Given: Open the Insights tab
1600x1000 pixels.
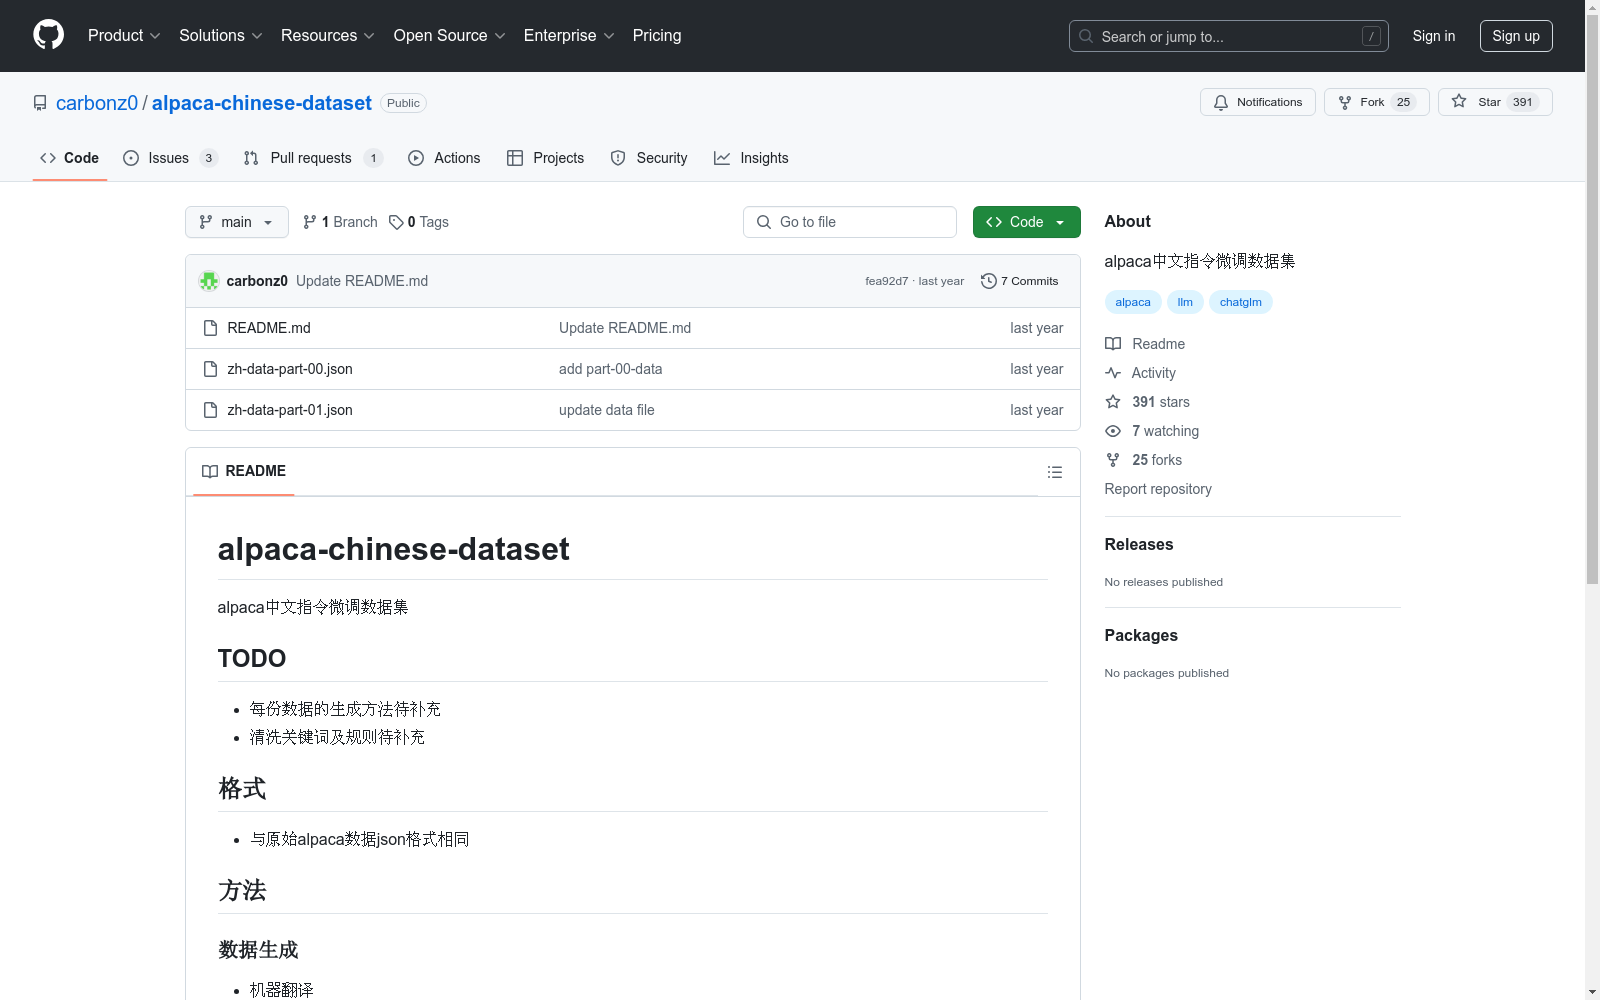Looking at the screenshot, I should (751, 158).
